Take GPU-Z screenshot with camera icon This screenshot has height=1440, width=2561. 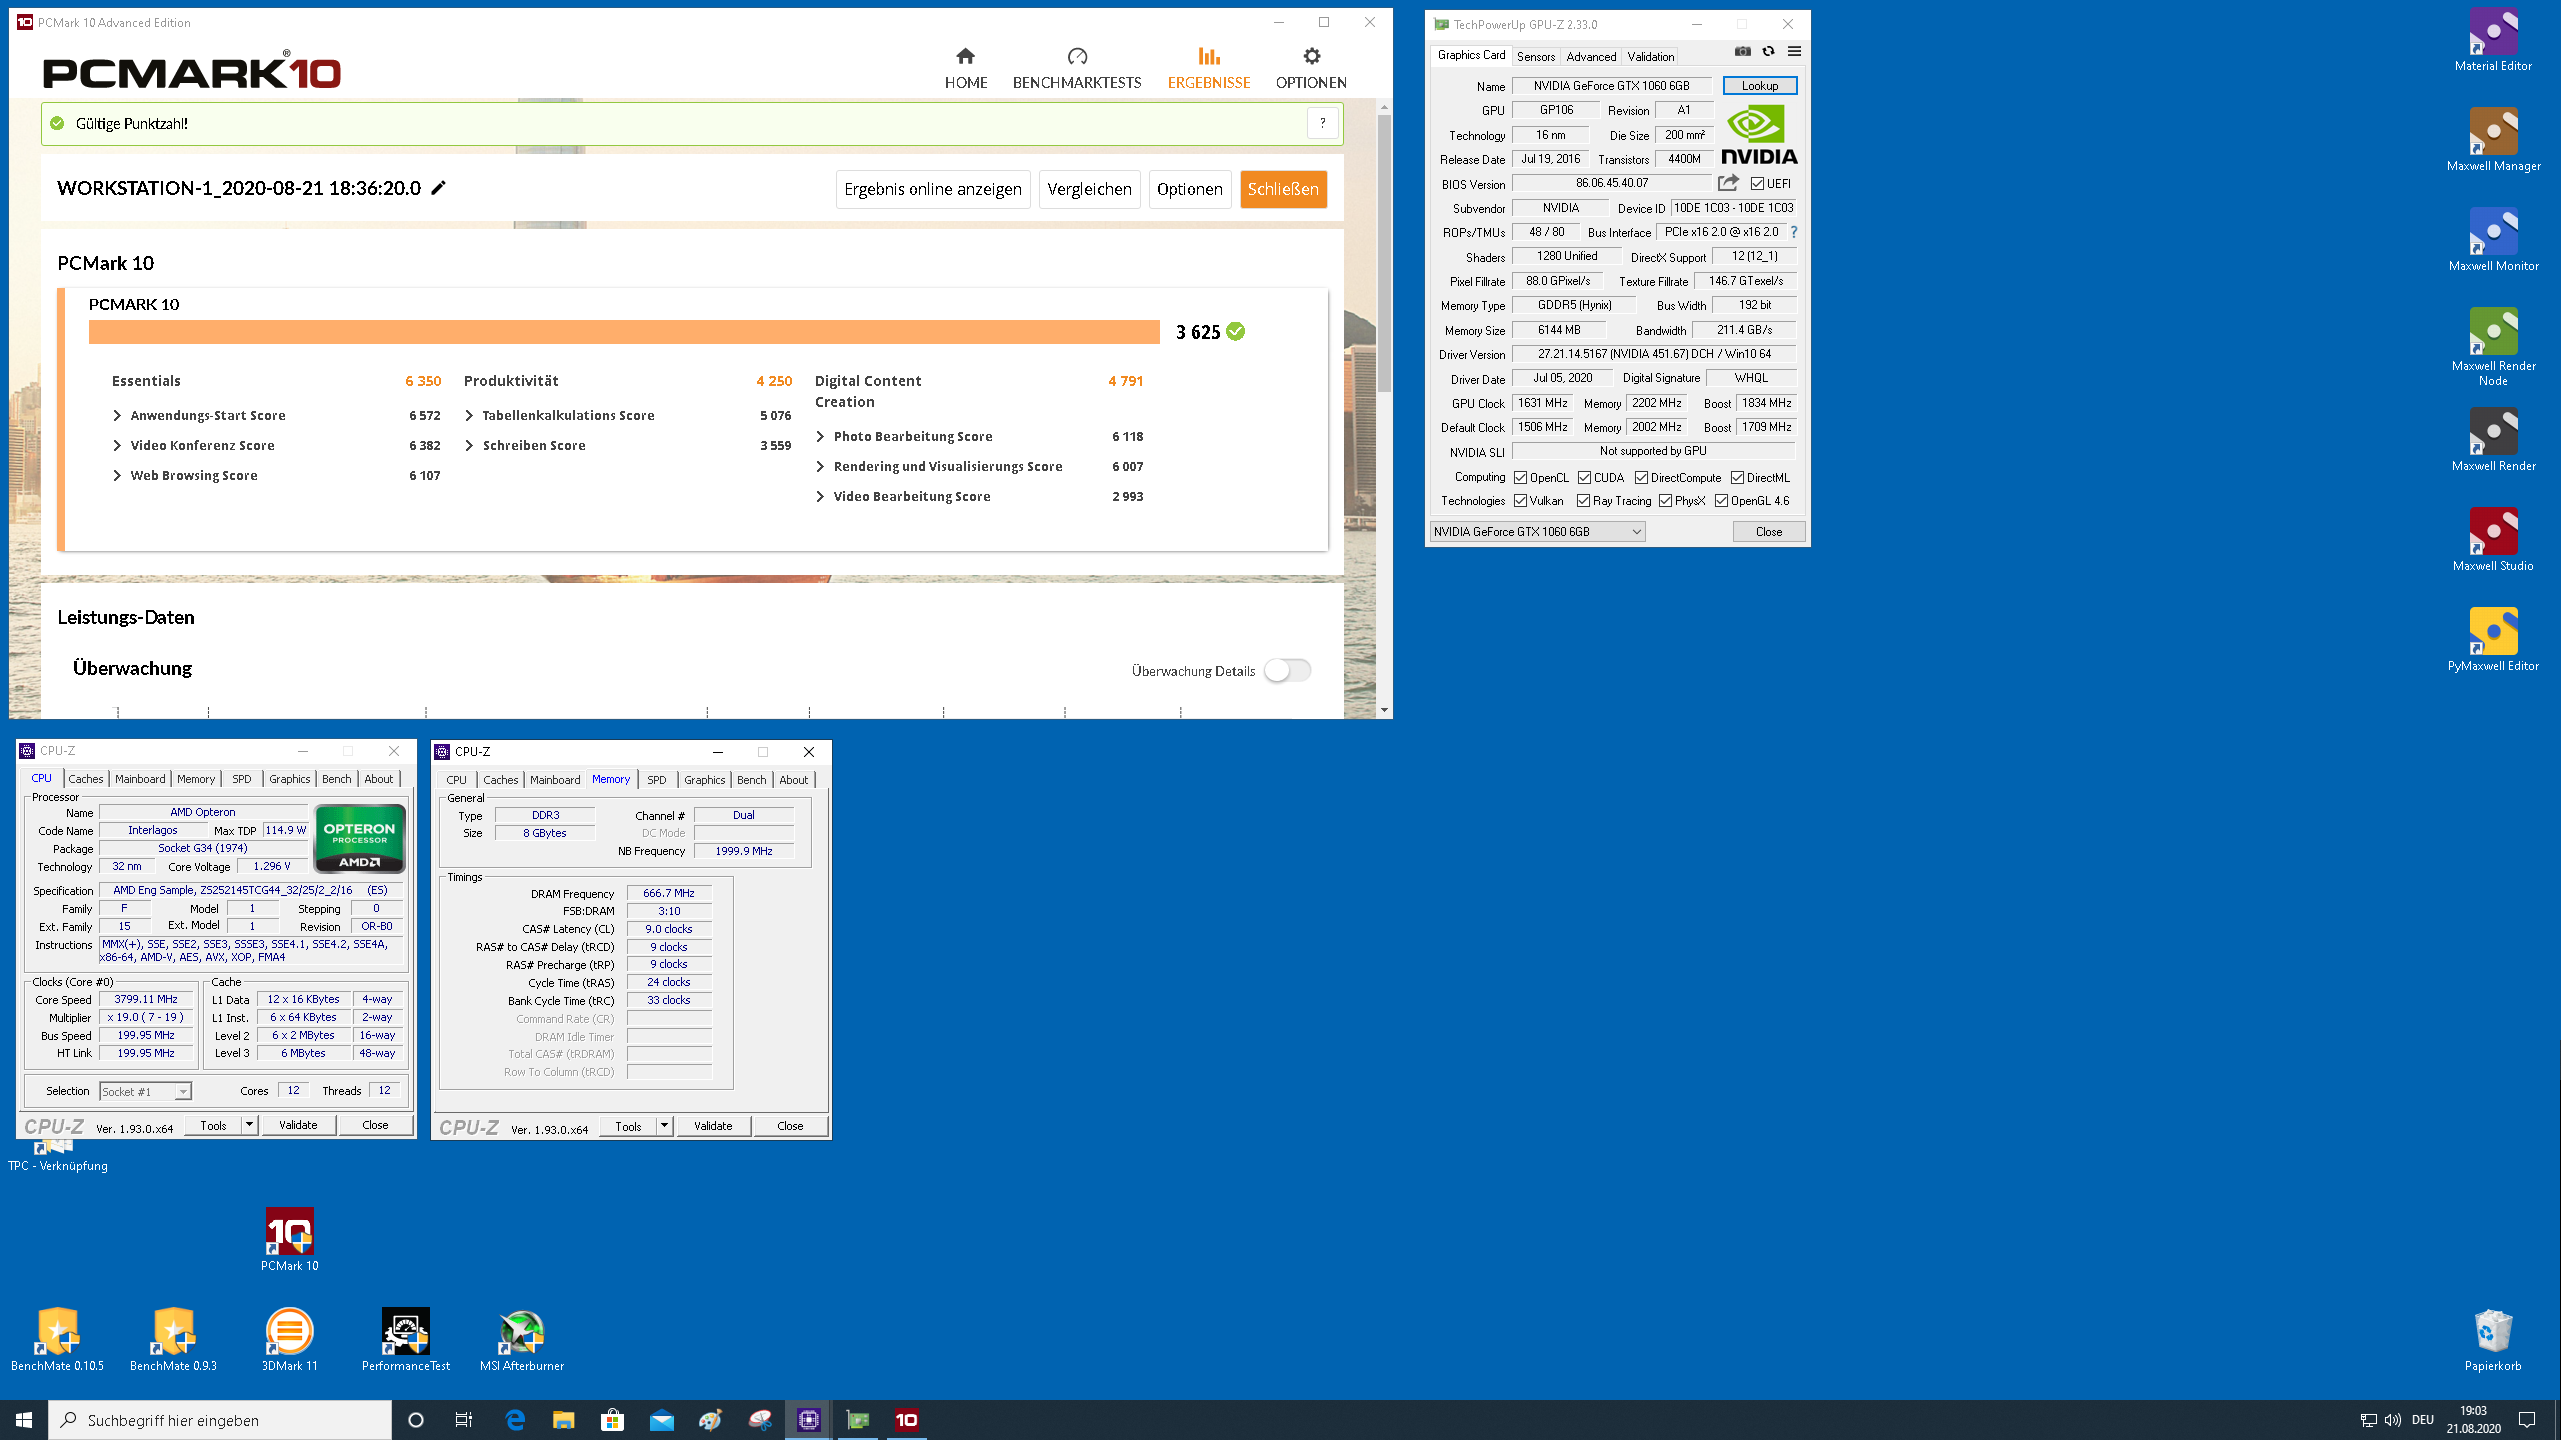pos(1742,52)
